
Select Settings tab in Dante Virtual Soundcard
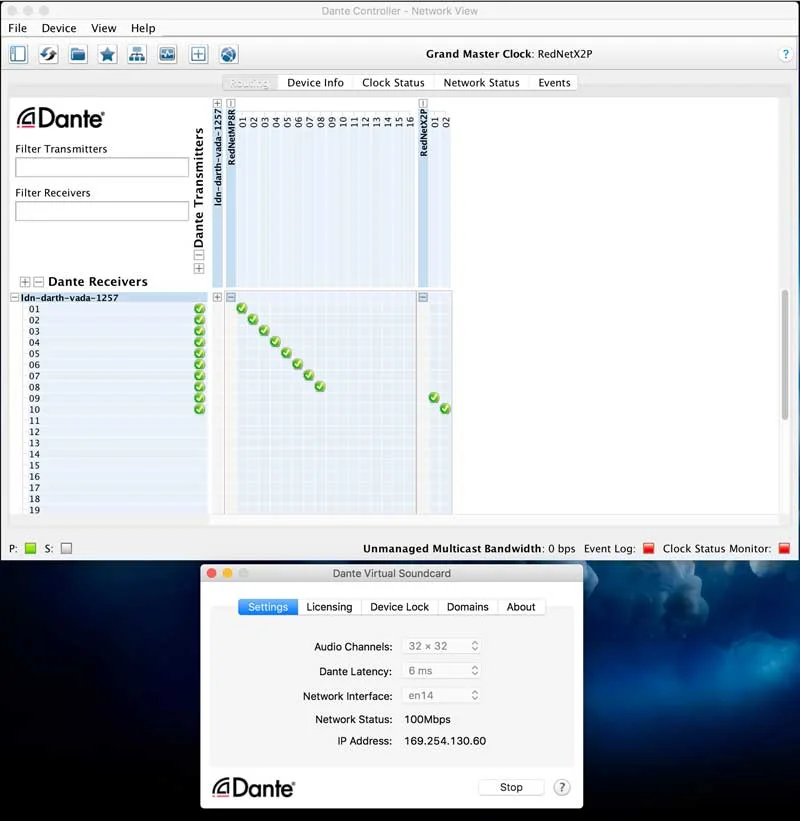268,607
